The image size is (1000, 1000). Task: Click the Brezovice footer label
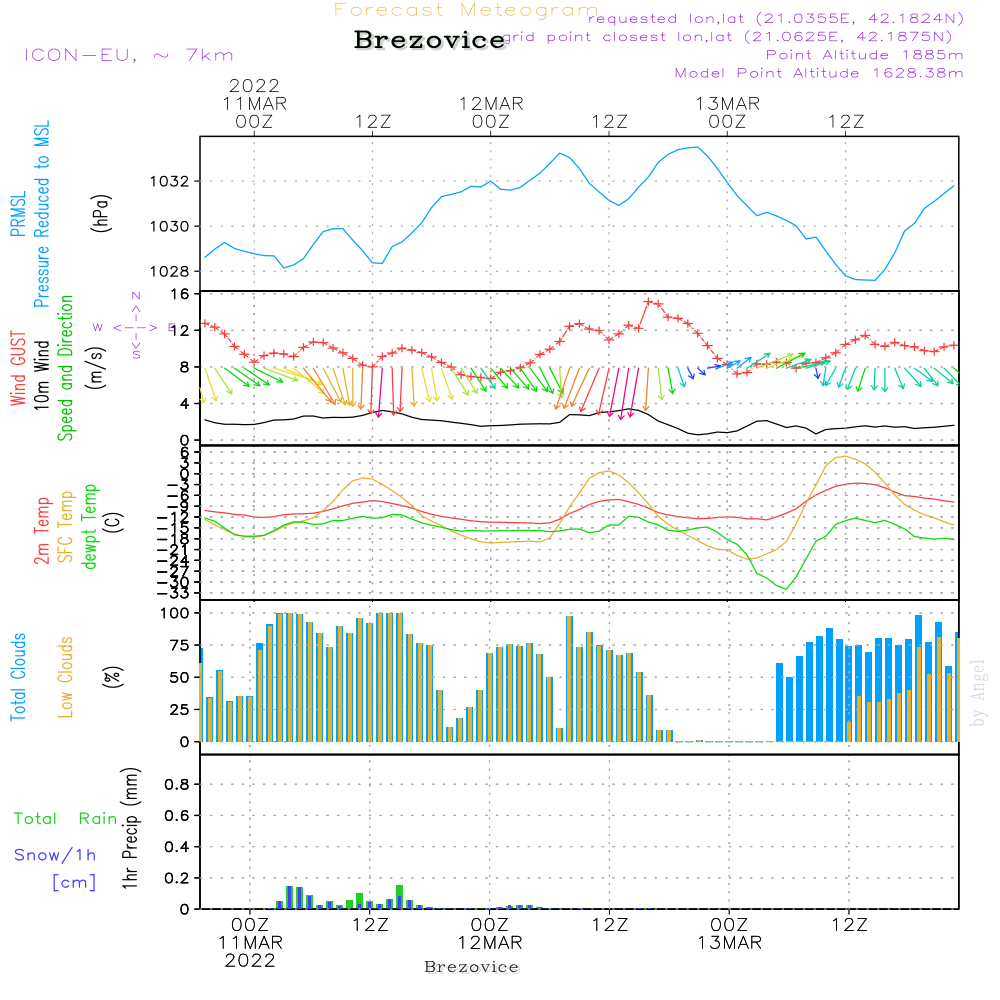coord(471,967)
